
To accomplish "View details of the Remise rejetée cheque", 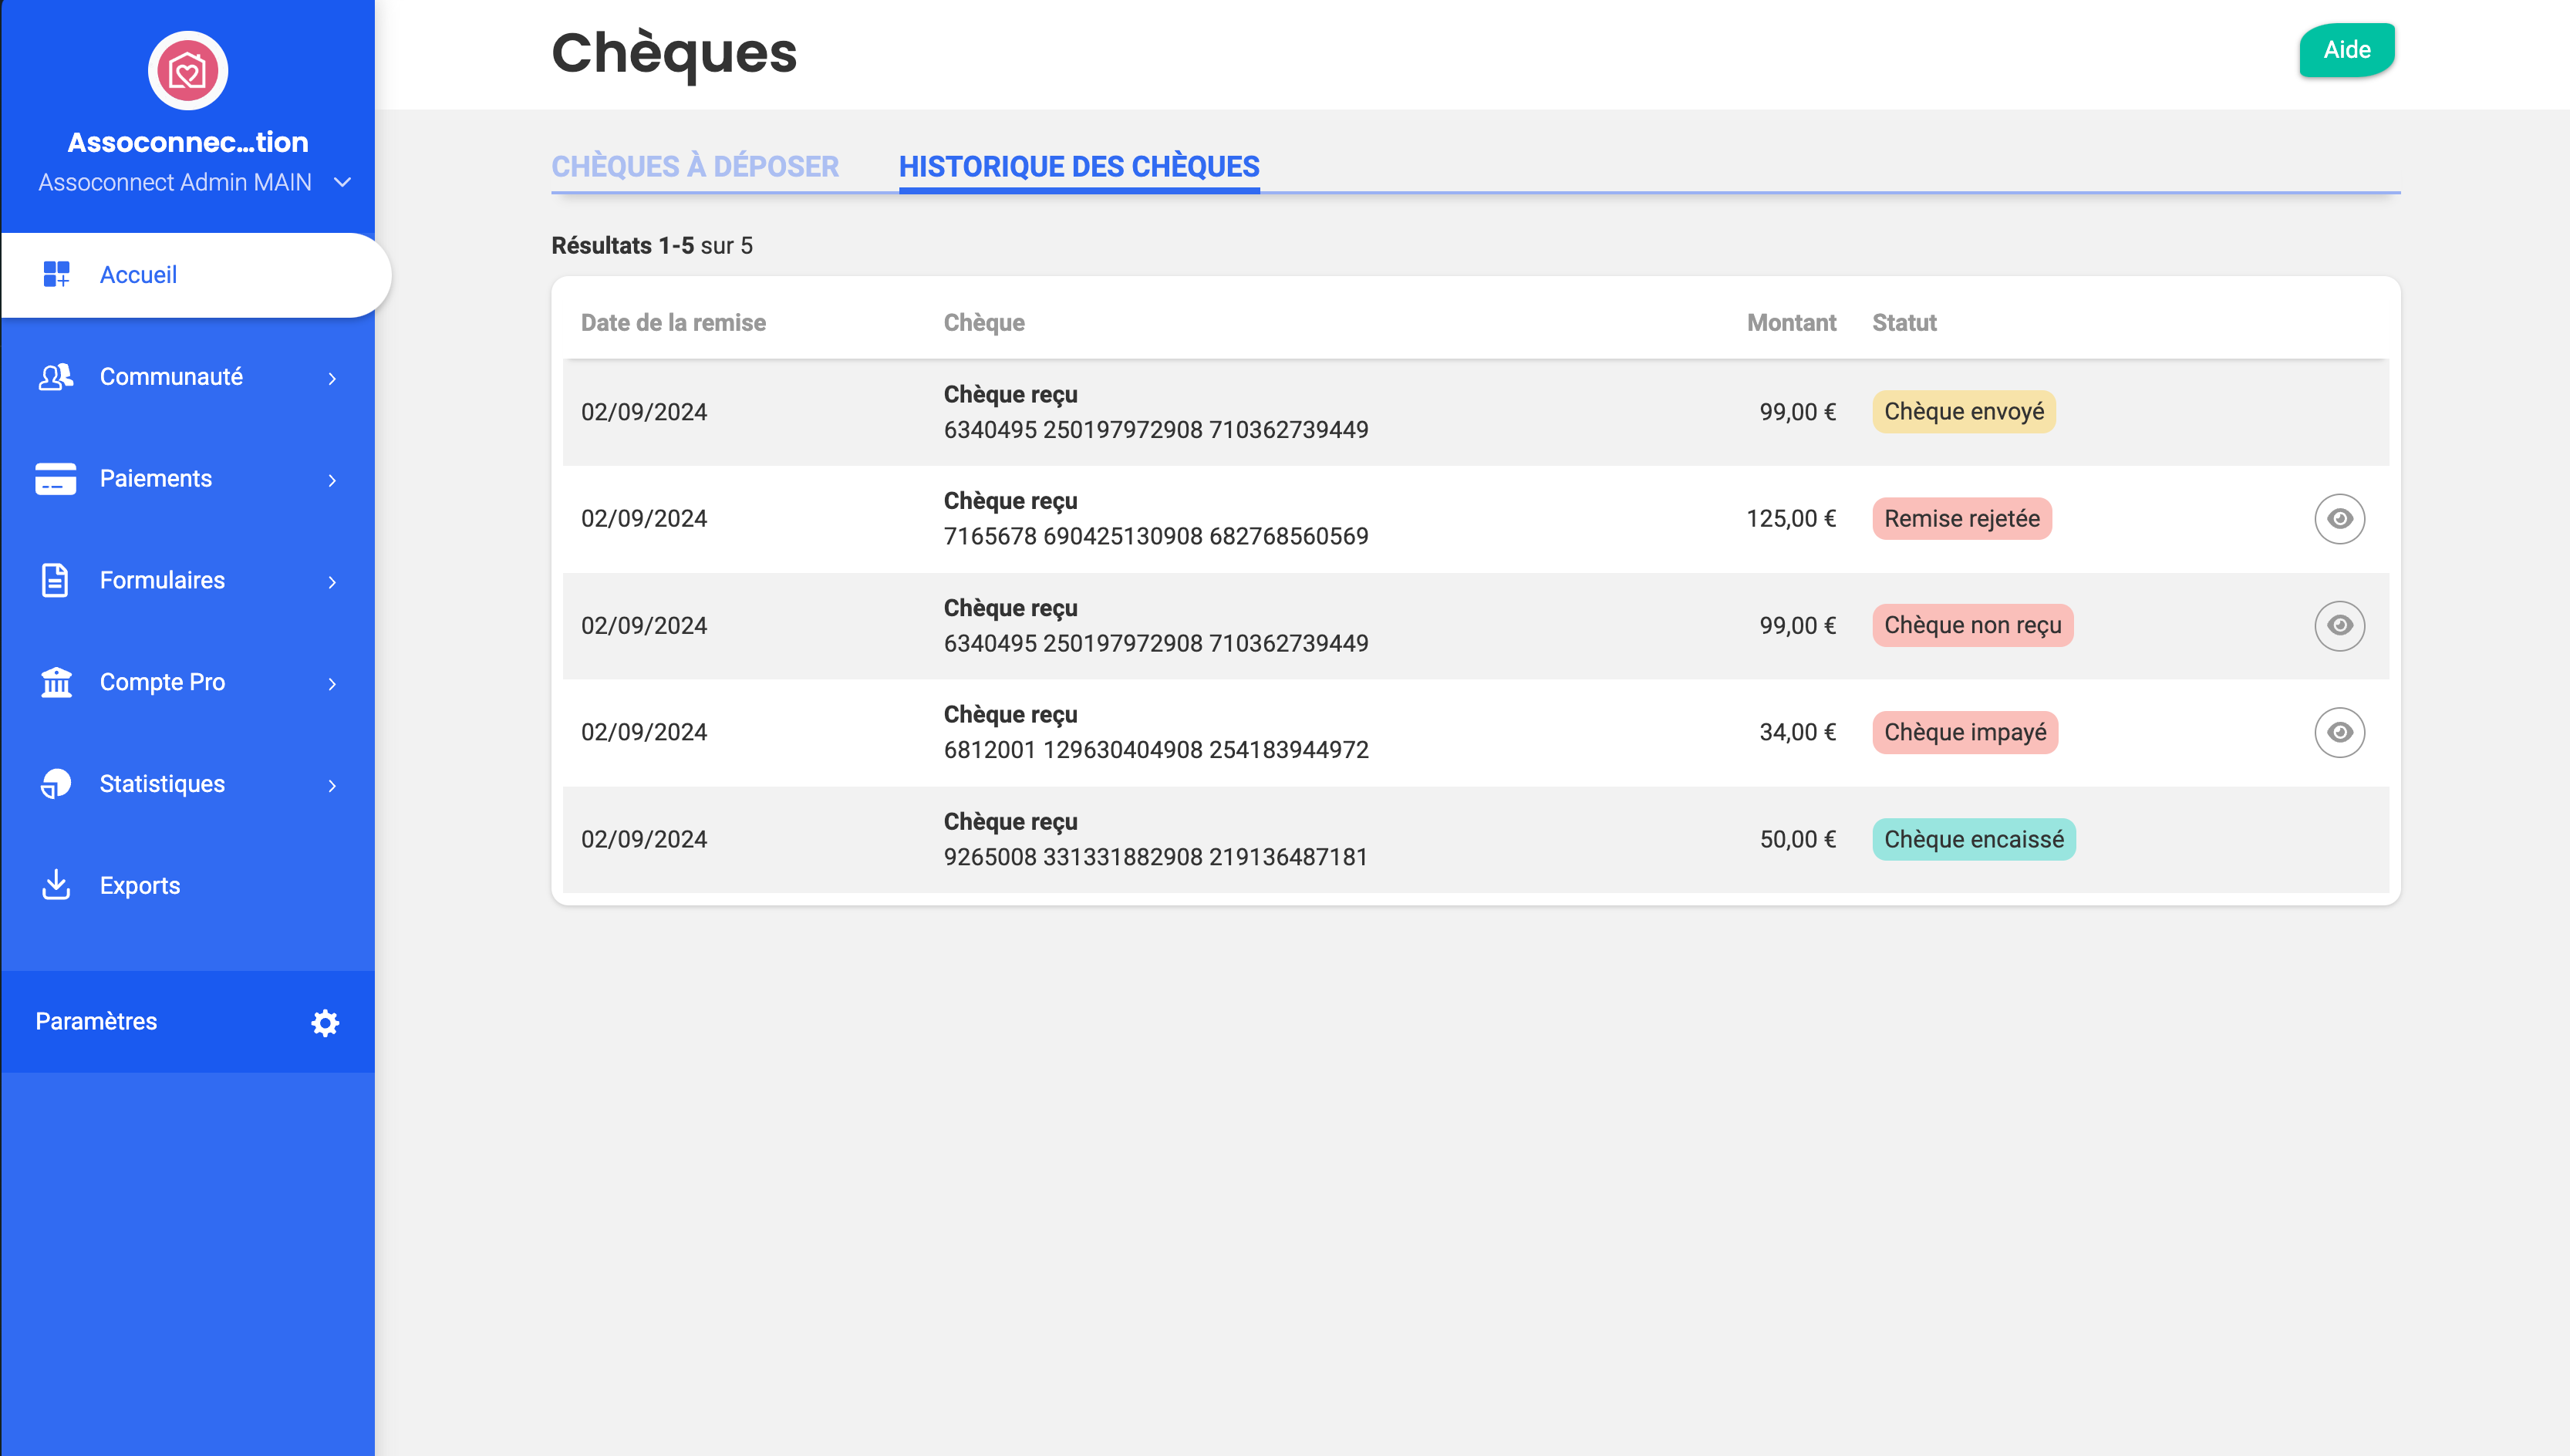I will (2339, 519).
